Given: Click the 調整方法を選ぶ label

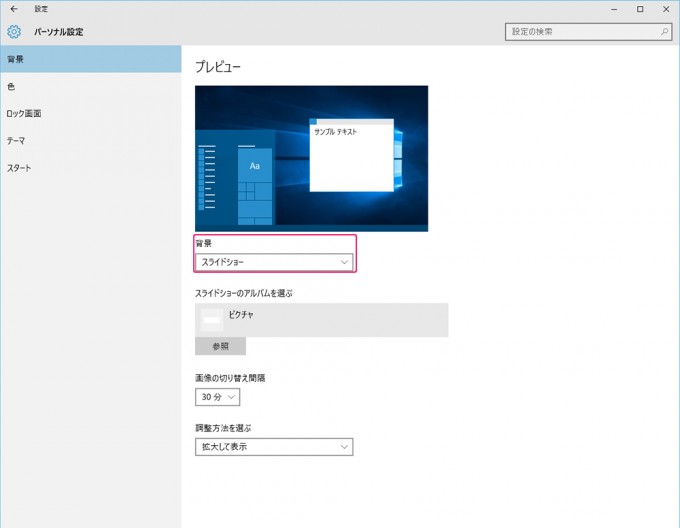Looking at the screenshot, I should coord(223,428).
